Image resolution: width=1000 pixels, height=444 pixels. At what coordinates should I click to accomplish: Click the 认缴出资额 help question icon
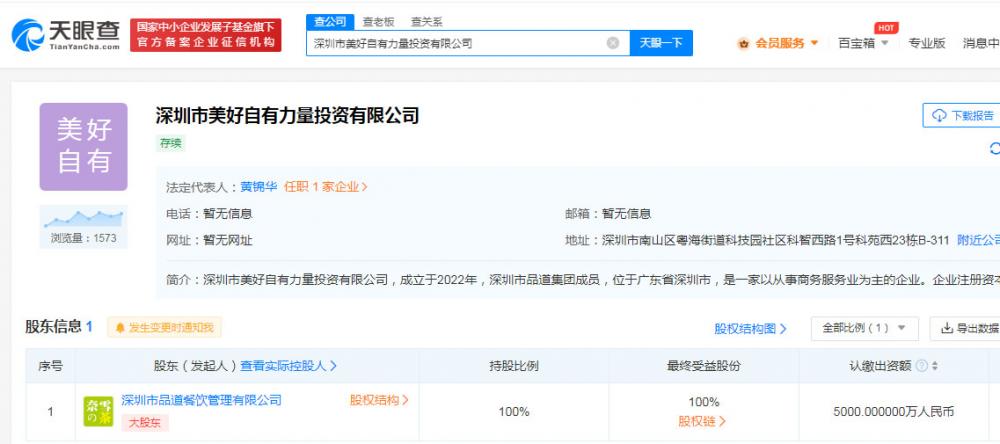click(x=921, y=366)
